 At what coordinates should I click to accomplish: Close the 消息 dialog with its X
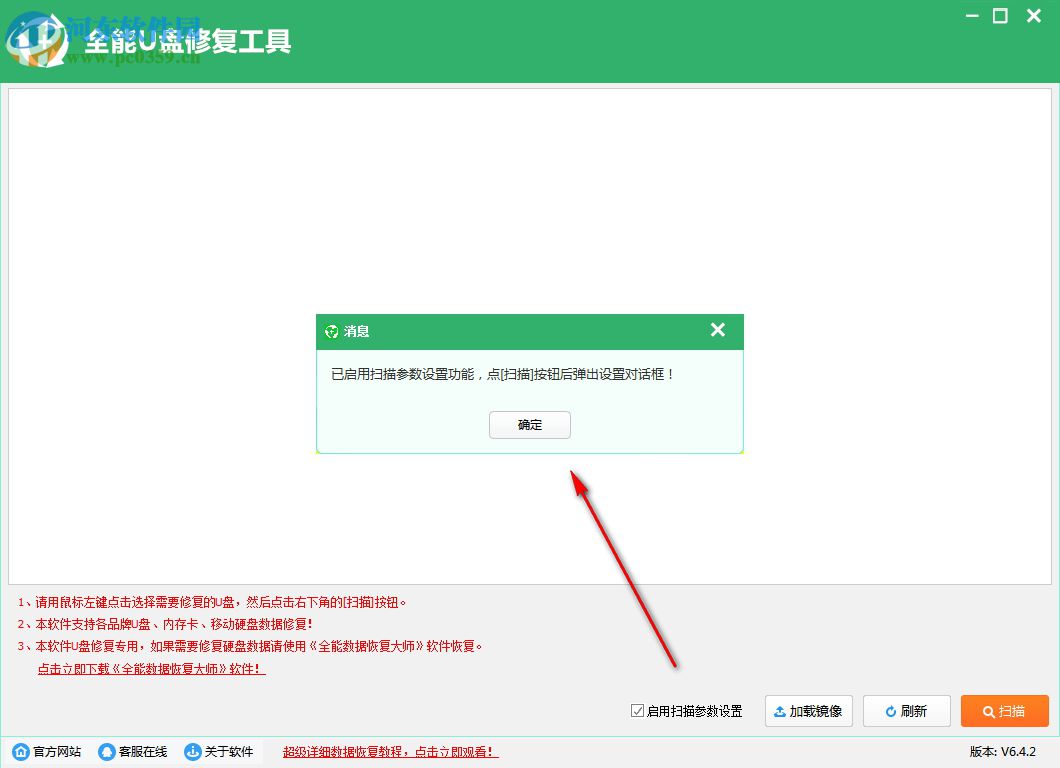[x=717, y=330]
